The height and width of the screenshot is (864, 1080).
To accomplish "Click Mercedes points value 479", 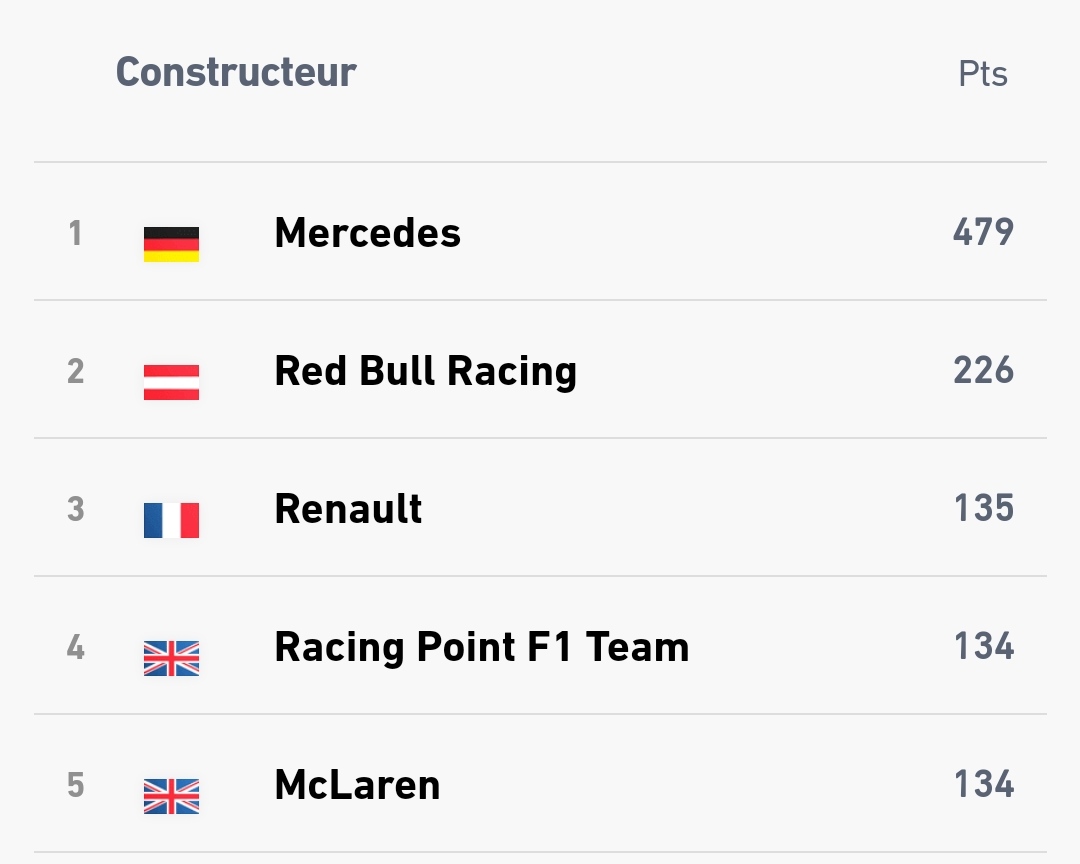I will pos(983,232).
